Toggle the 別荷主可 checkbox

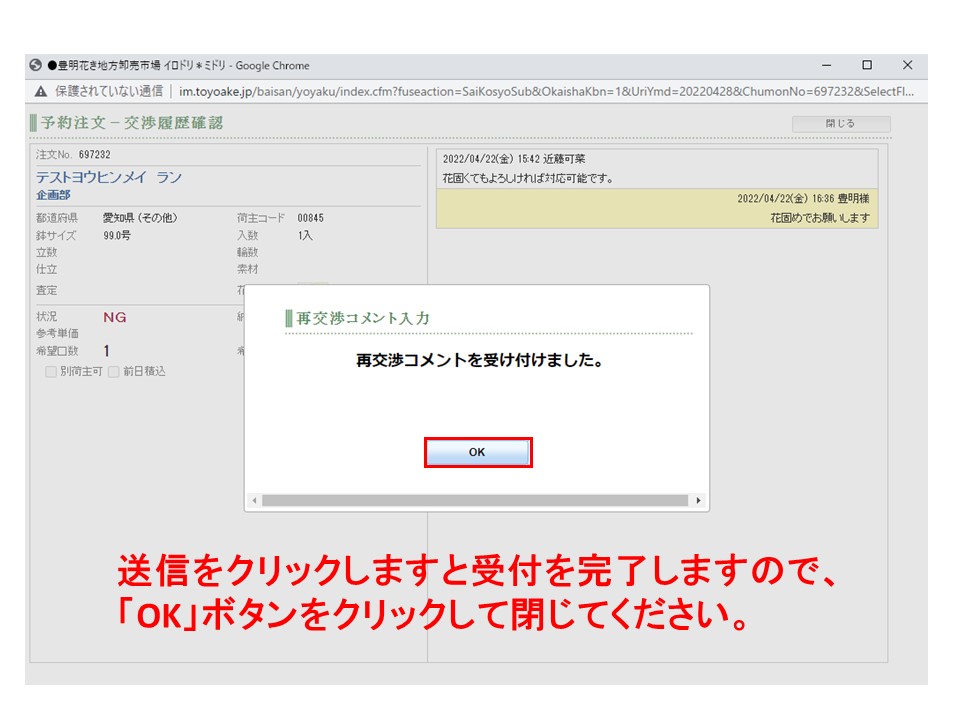tap(51, 371)
